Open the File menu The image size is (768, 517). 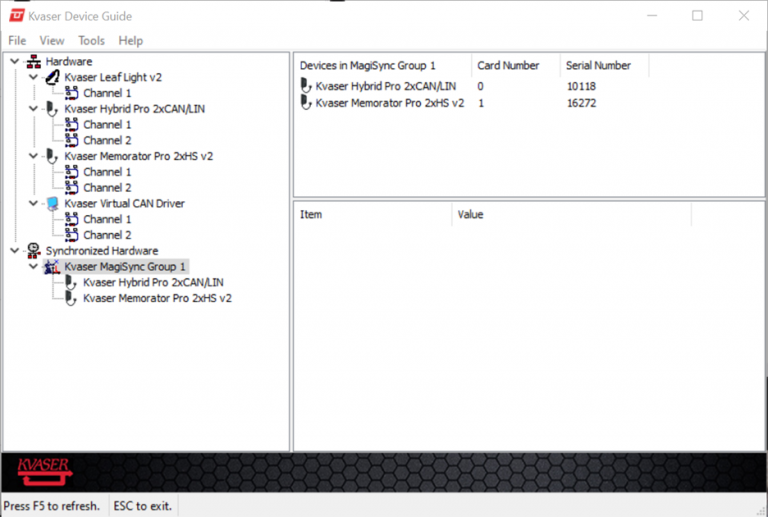(17, 40)
